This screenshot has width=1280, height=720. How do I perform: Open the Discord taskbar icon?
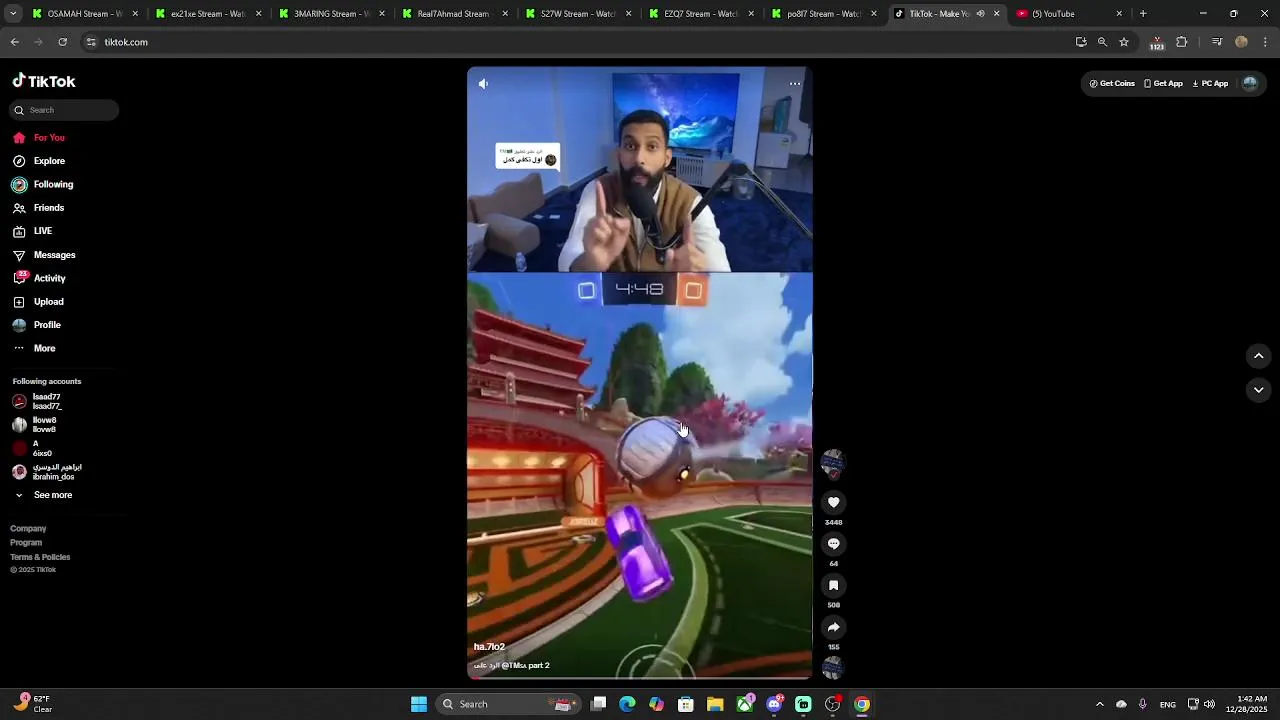coord(774,704)
